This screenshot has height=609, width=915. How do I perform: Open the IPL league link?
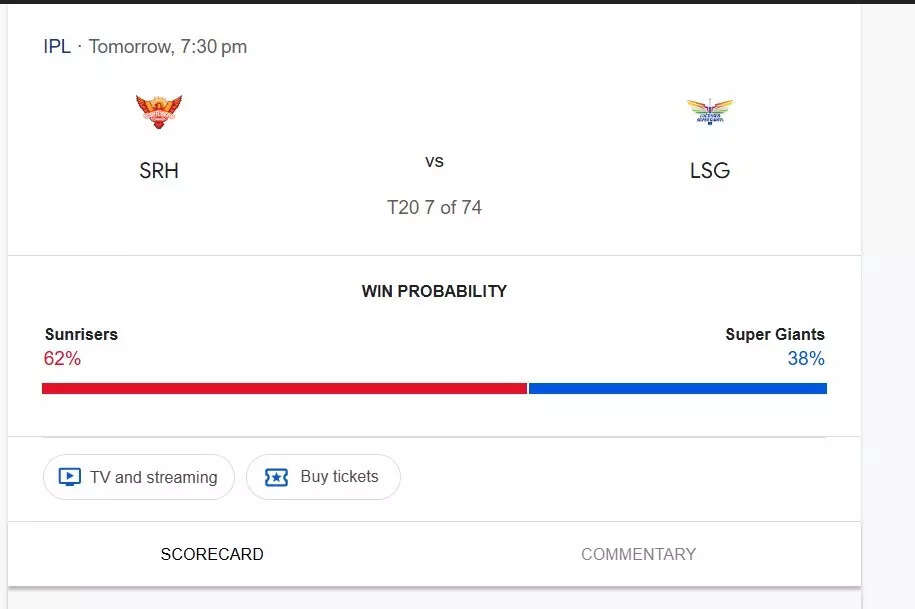(x=57, y=47)
